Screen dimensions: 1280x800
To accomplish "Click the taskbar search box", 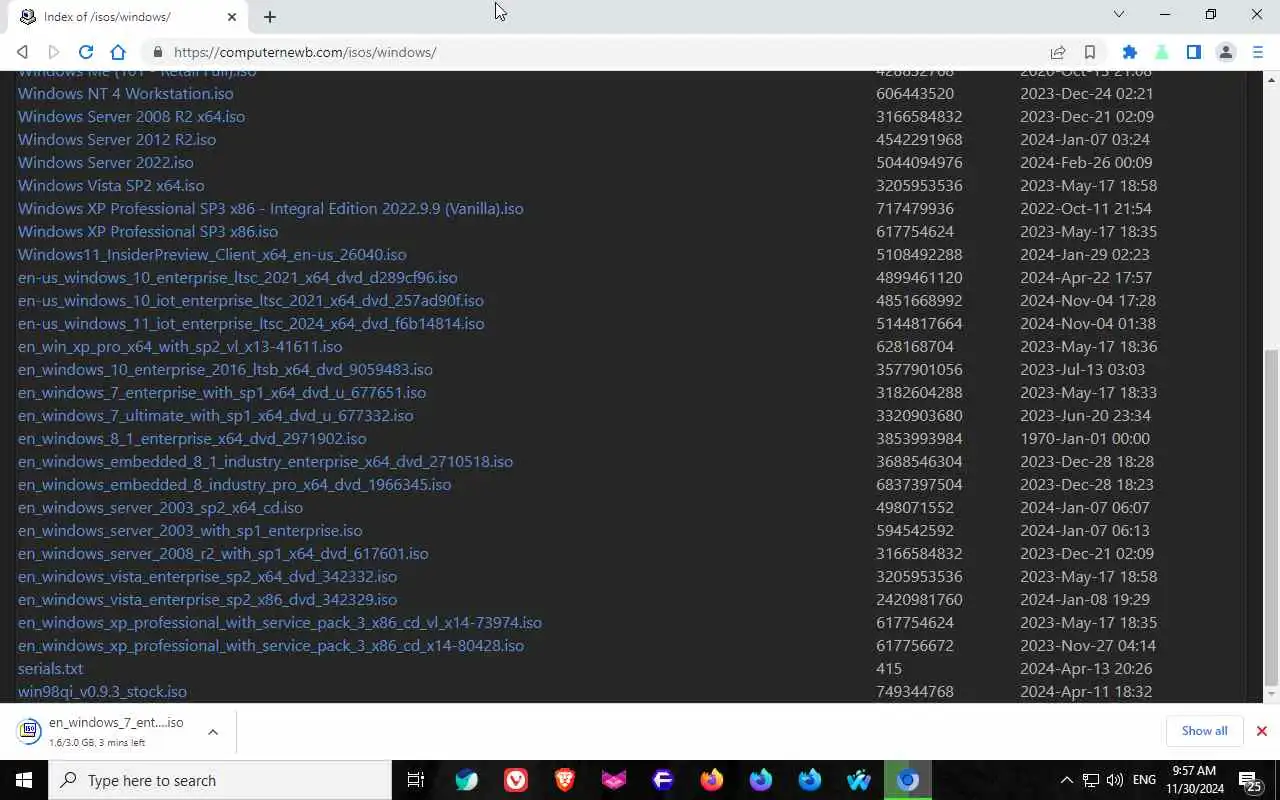I will pyautogui.click(x=220, y=780).
